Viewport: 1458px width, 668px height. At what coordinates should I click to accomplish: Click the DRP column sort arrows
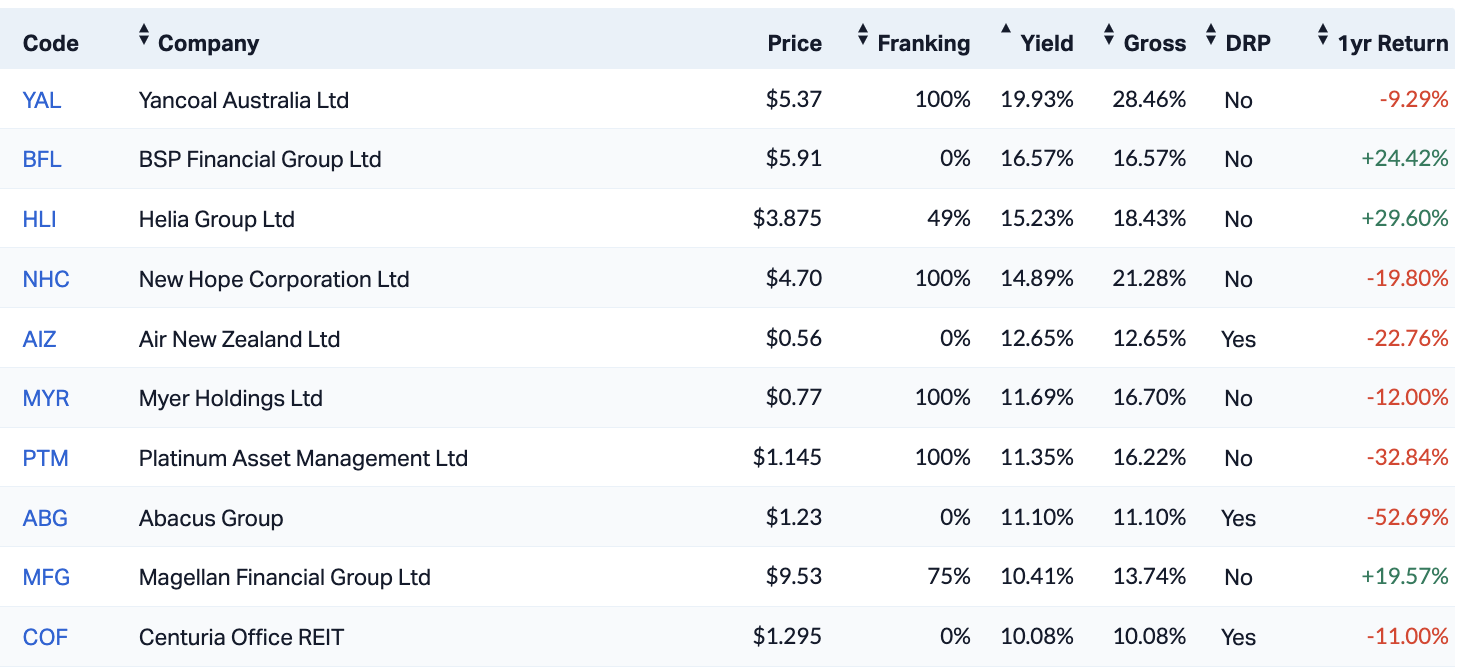point(1211,37)
